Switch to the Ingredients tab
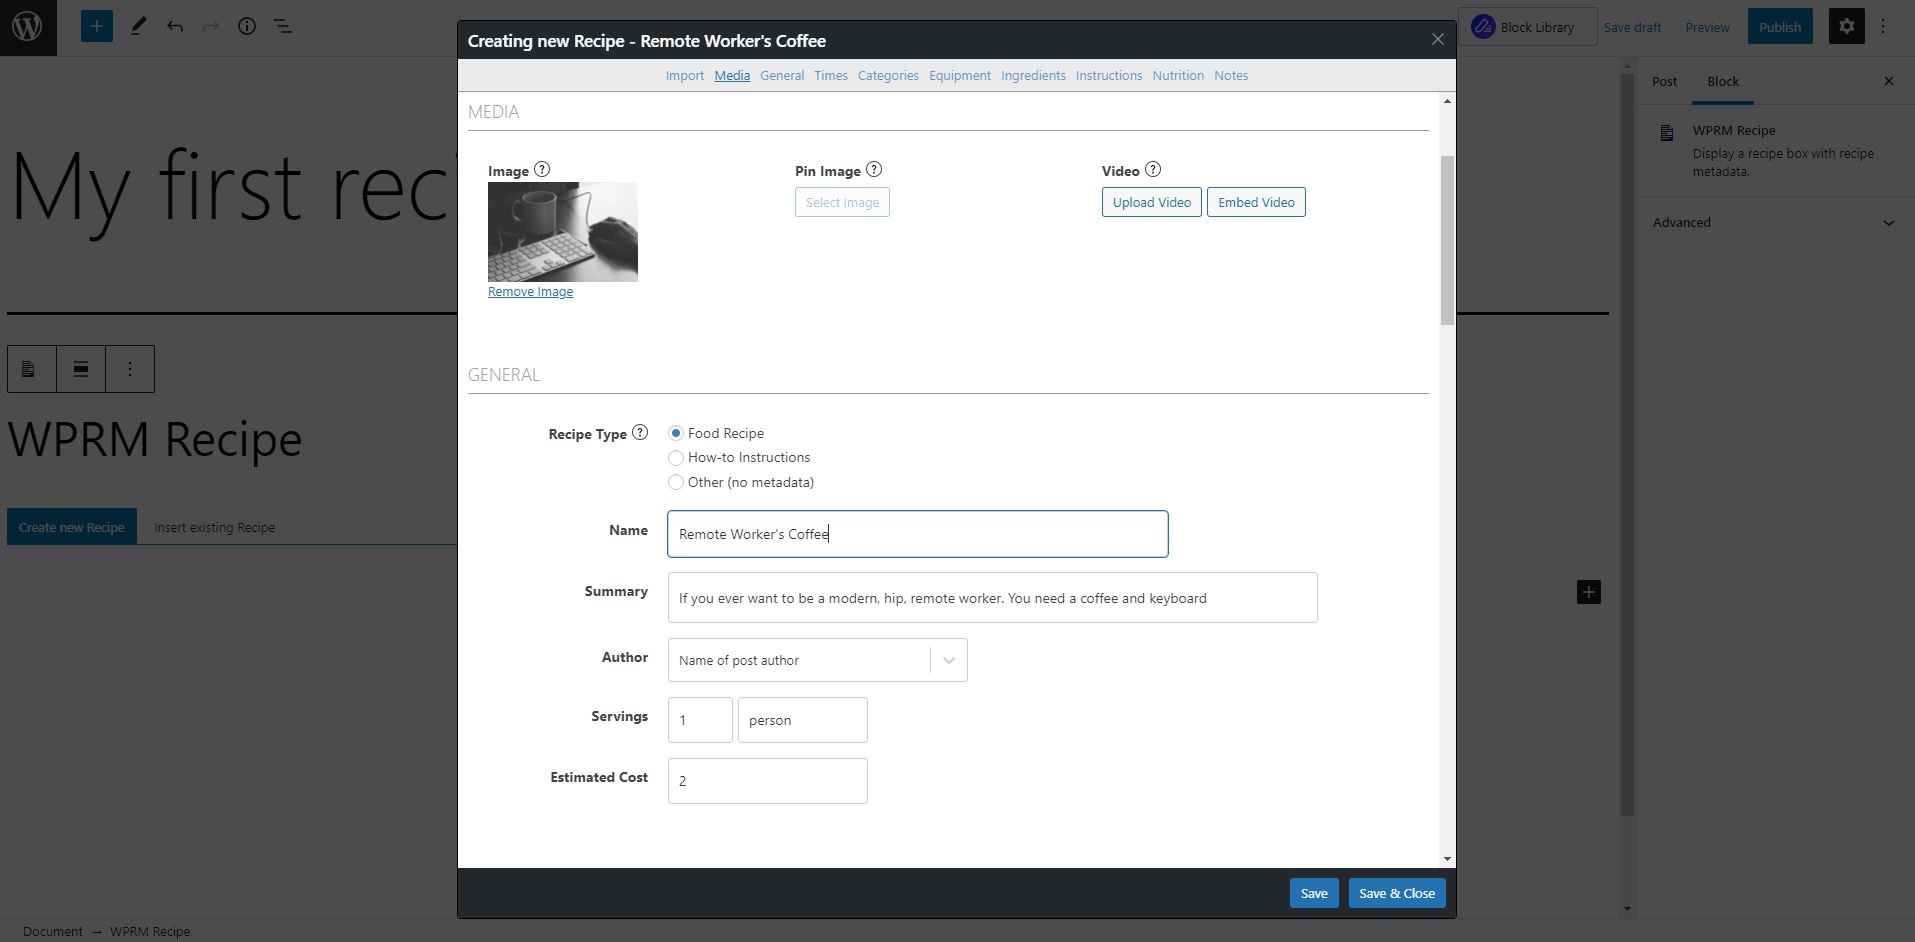Viewport: 1915px width, 942px height. (1033, 75)
